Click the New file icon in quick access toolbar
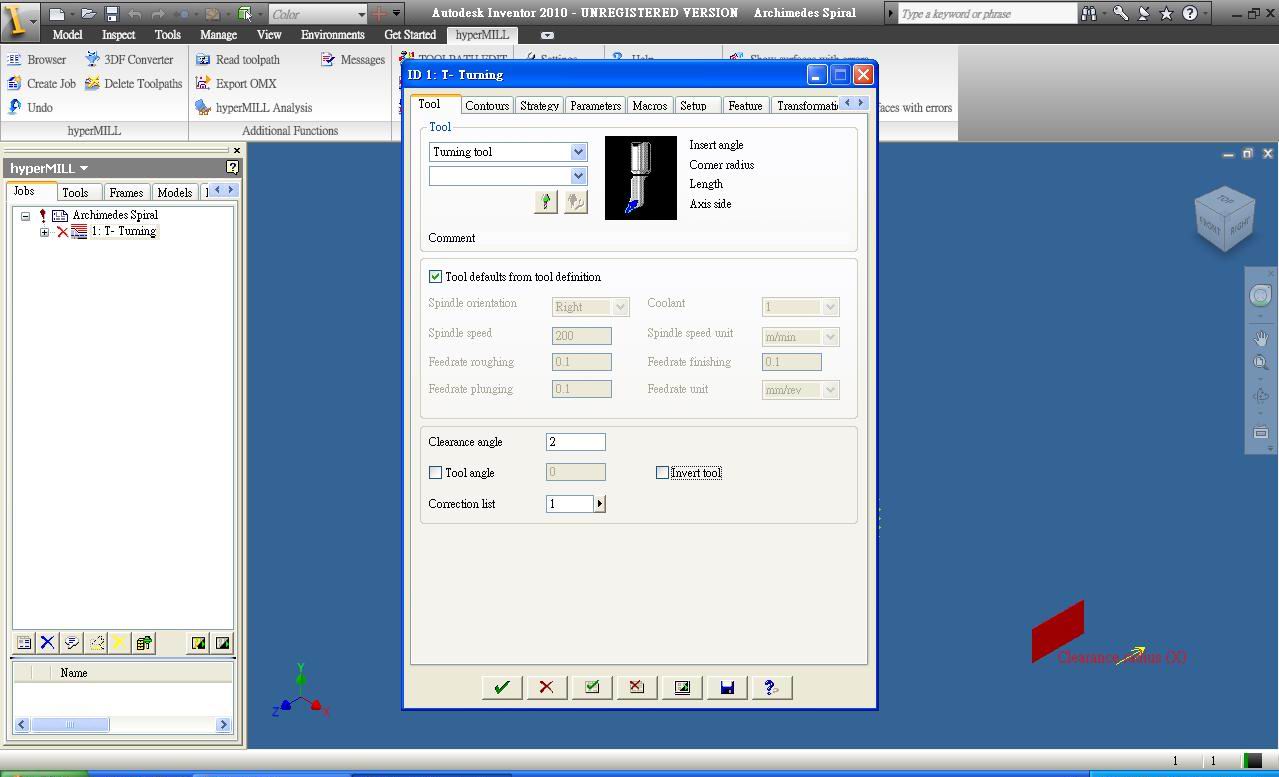The image size is (1279, 777). (58, 14)
